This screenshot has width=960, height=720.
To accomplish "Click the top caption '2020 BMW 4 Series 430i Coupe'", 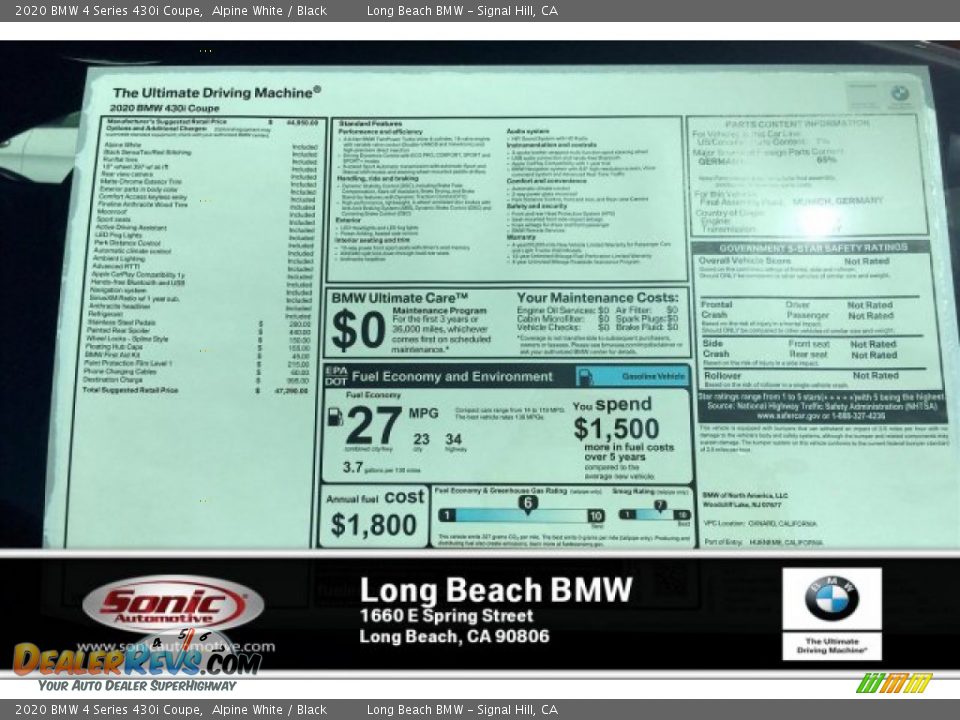I will click(x=109, y=10).
